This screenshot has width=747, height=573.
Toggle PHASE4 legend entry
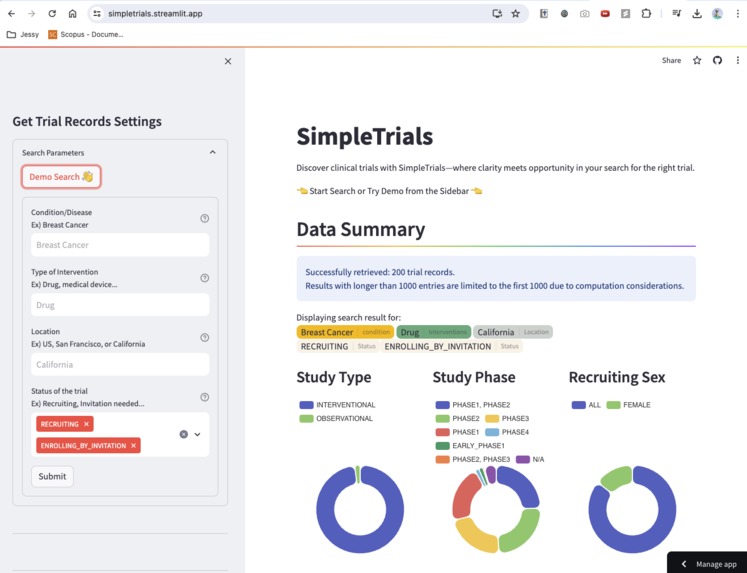point(507,432)
